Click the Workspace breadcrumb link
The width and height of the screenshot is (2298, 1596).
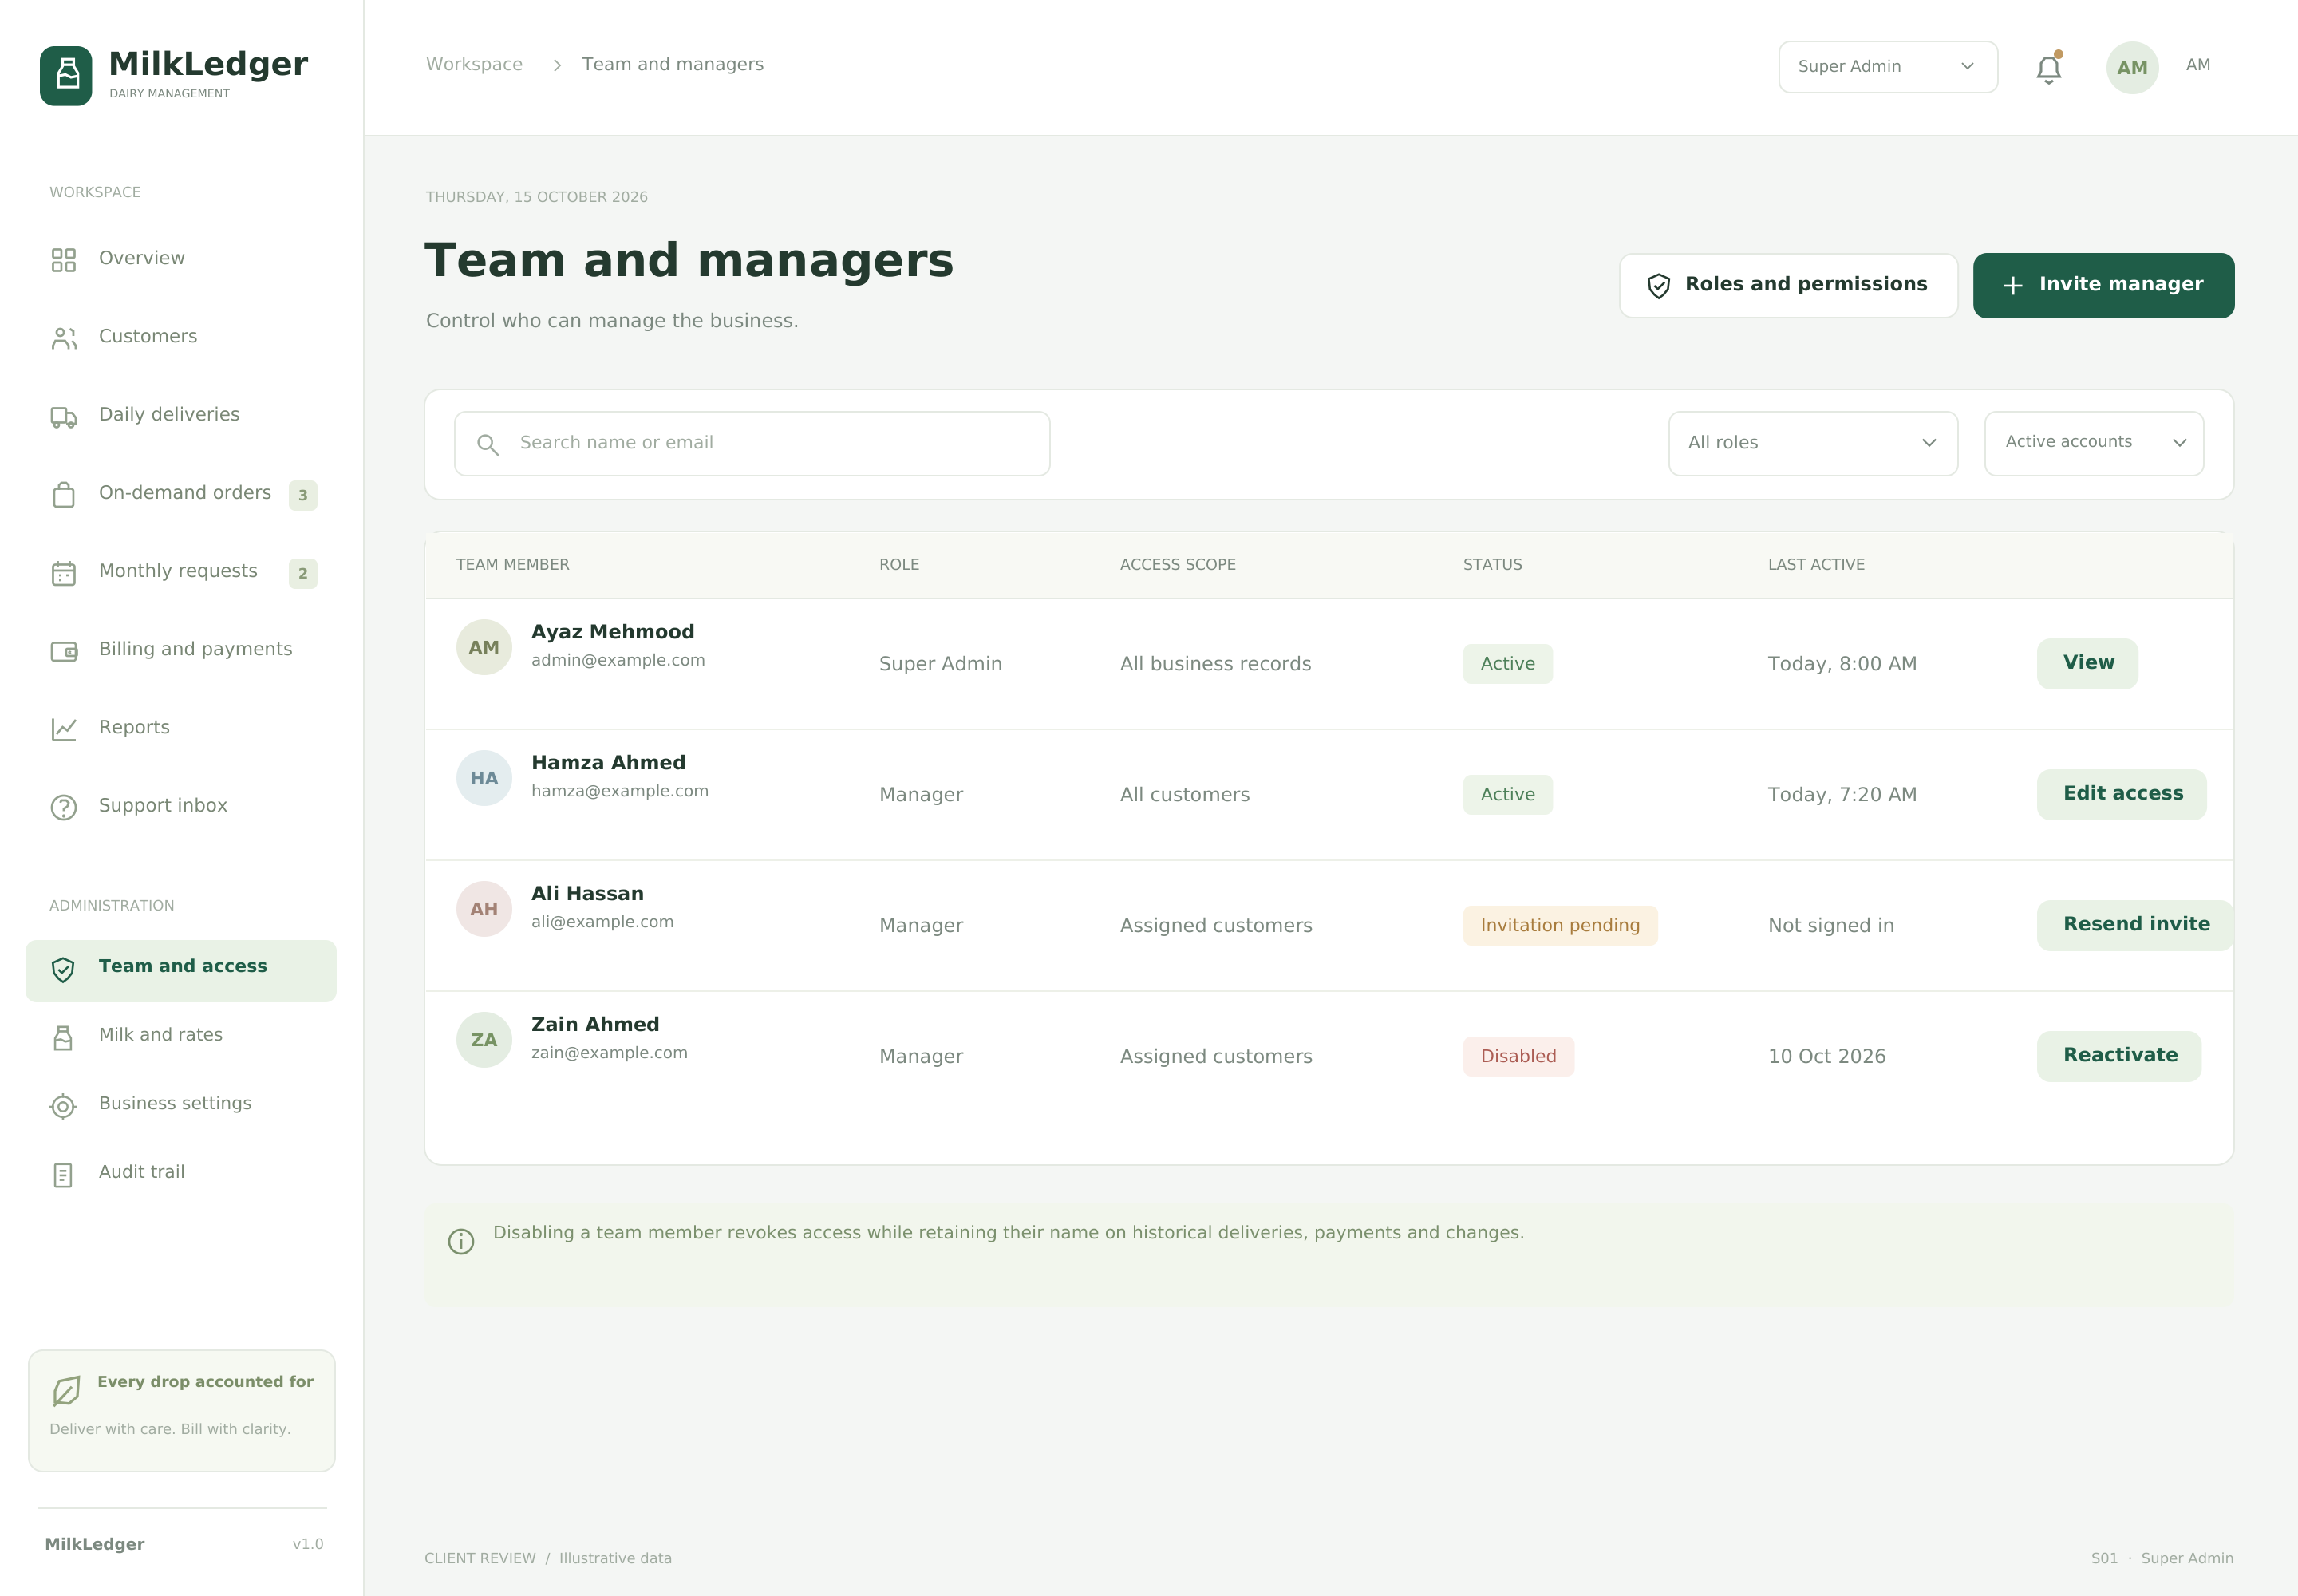[474, 64]
